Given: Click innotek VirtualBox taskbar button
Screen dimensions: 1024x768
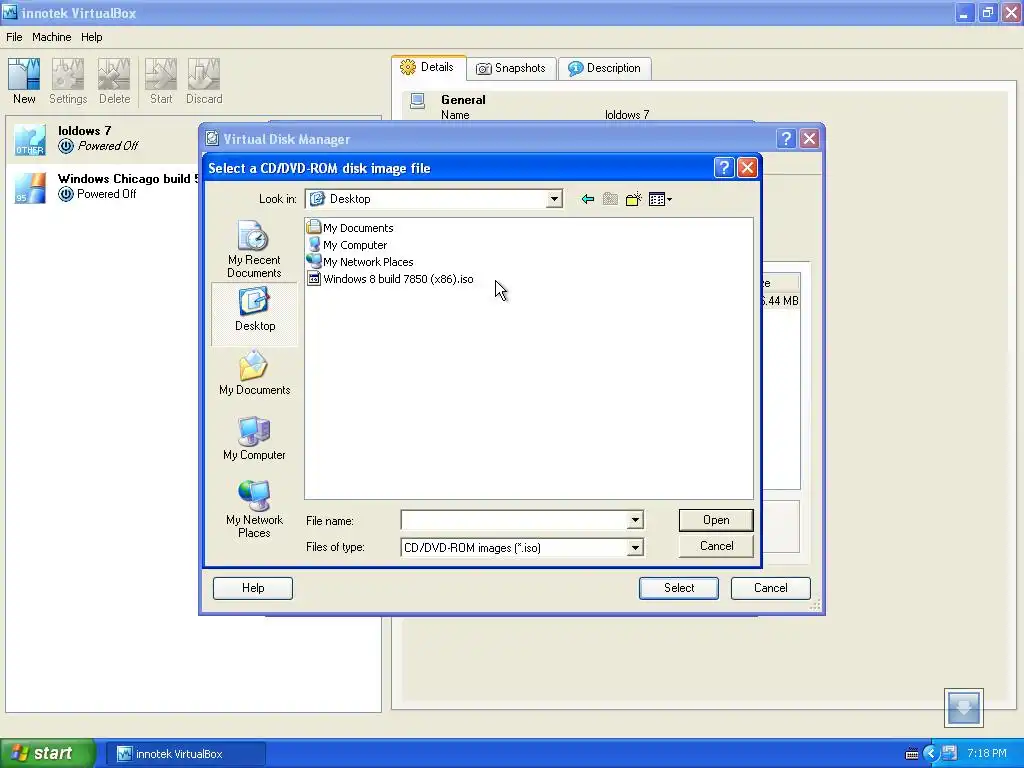Looking at the screenshot, I should 185,754.
